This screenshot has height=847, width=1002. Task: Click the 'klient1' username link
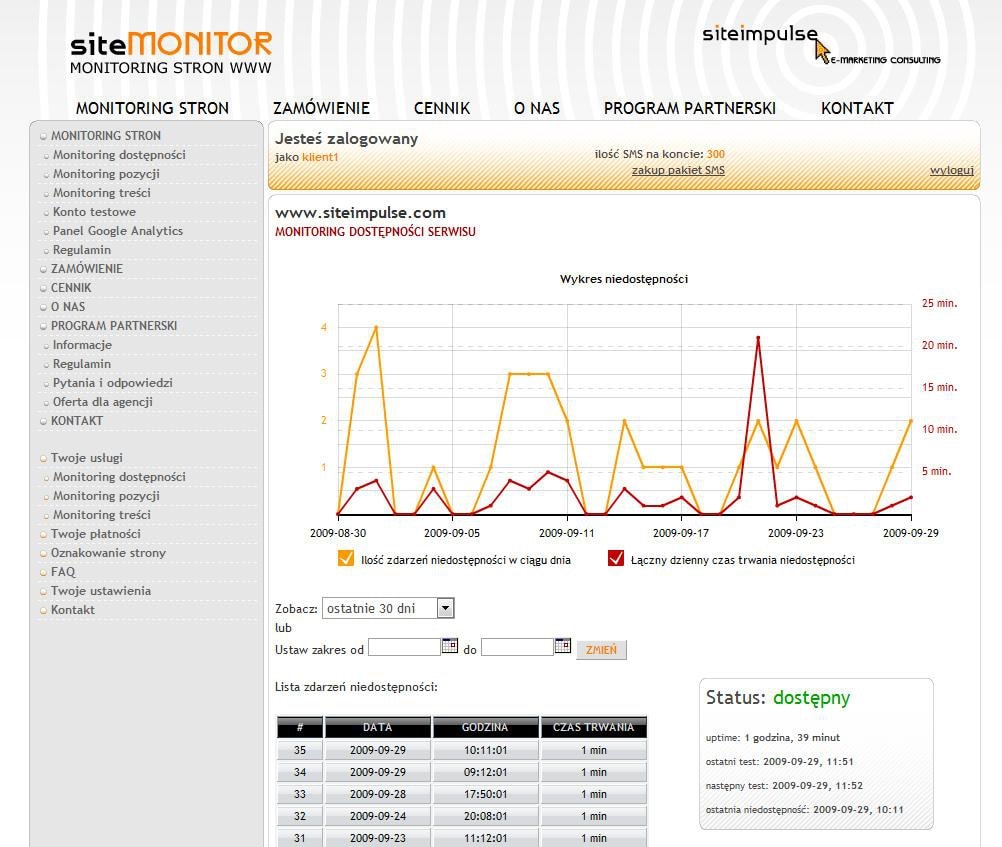320,157
